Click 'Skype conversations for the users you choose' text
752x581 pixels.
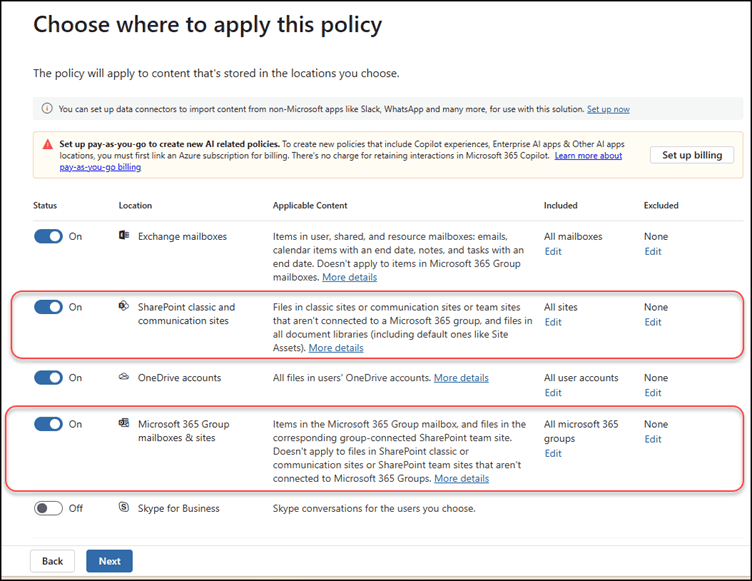click(374, 508)
